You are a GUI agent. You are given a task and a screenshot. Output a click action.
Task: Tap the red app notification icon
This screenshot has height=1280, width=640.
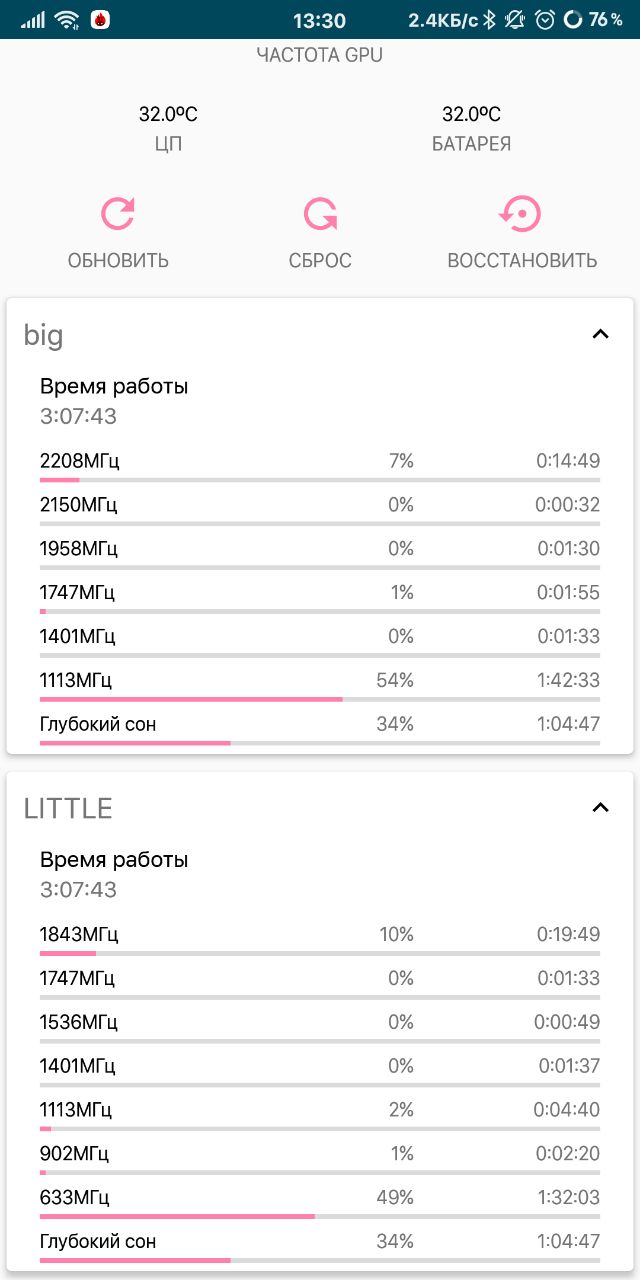tap(100, 20)
